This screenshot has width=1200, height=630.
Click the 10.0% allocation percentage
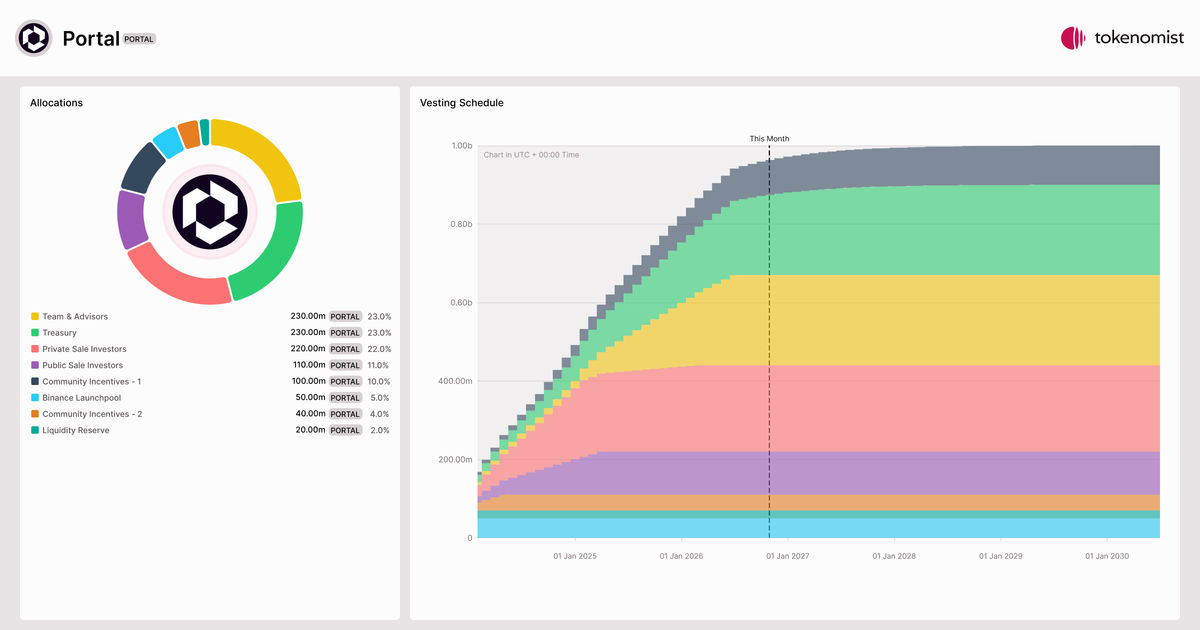coord(379,381)
